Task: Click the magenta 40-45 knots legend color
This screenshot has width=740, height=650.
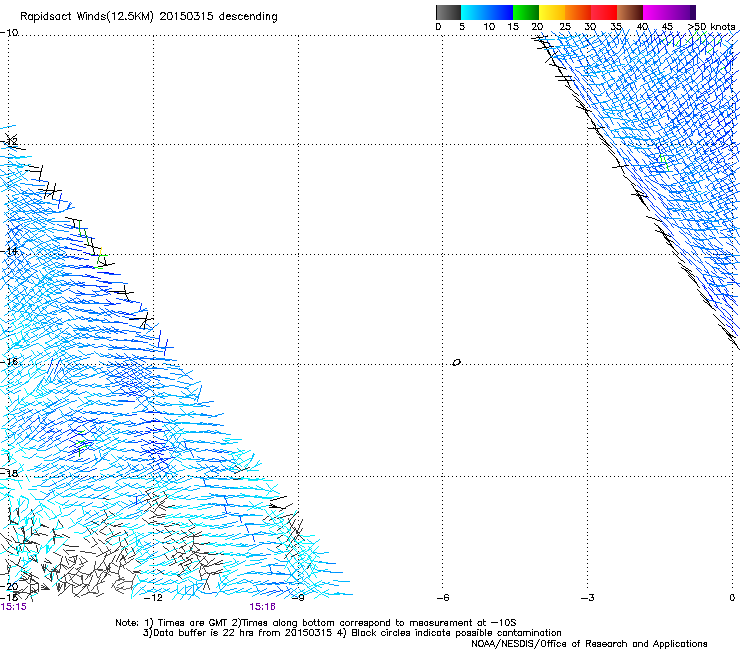Action: tap(656, 12)
